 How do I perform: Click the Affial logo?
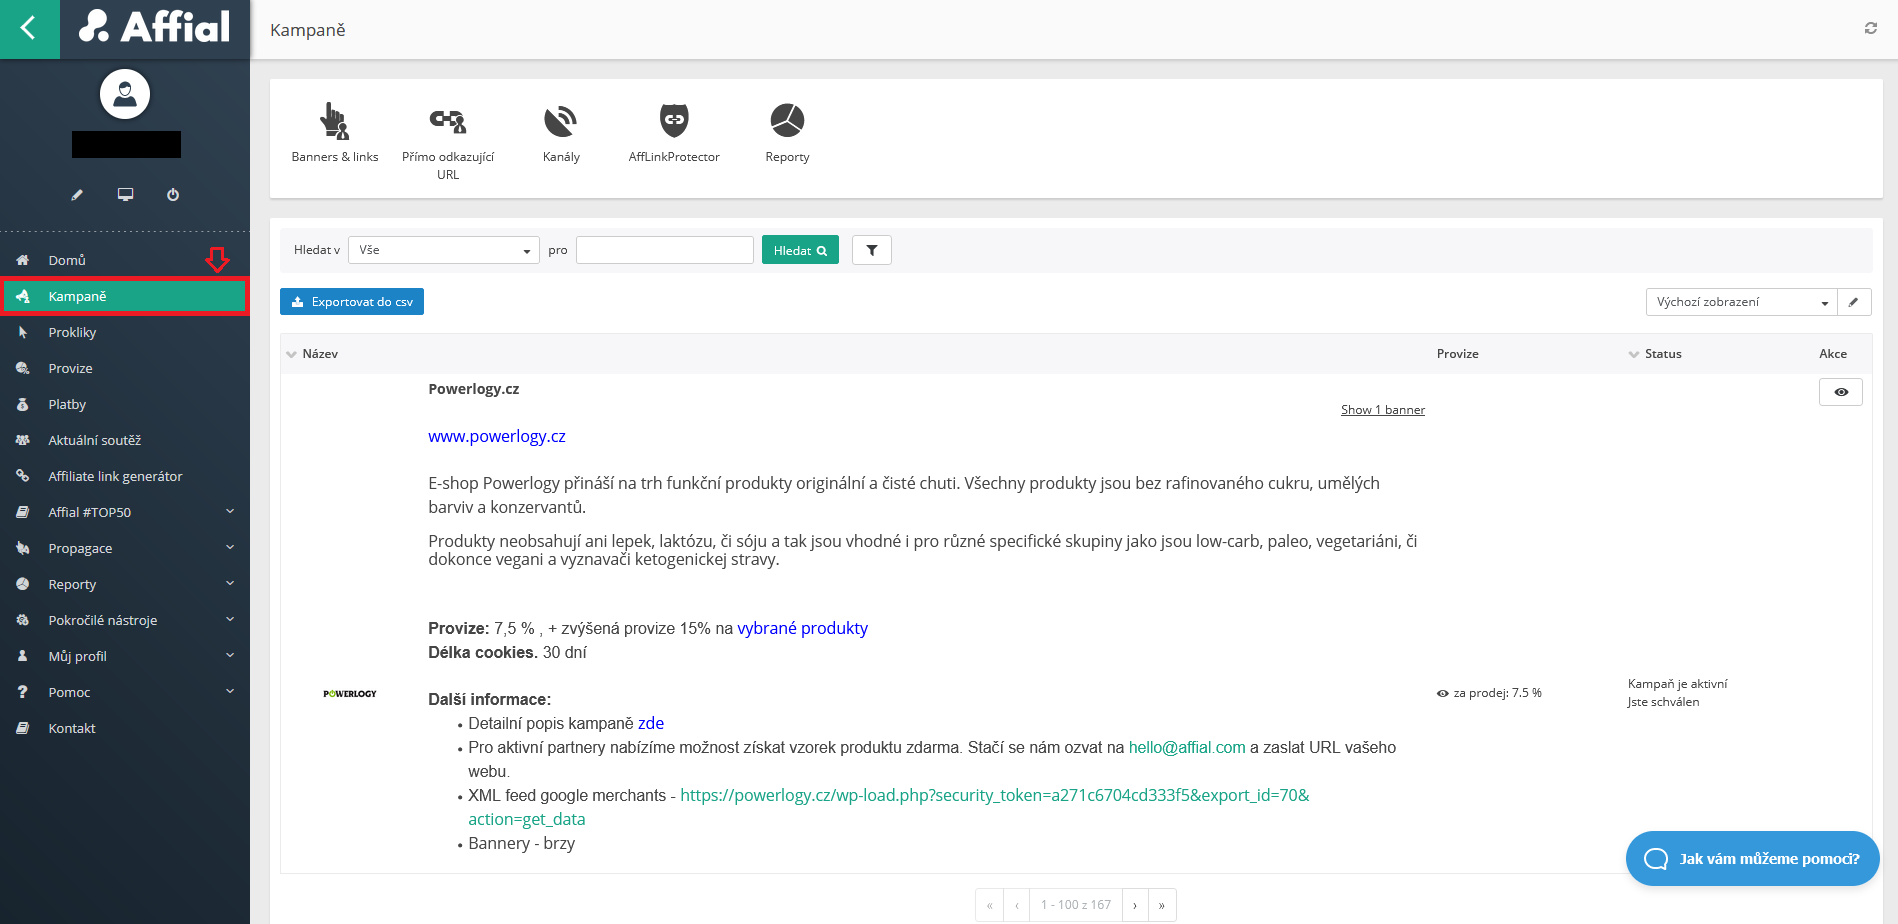[155, 27]
